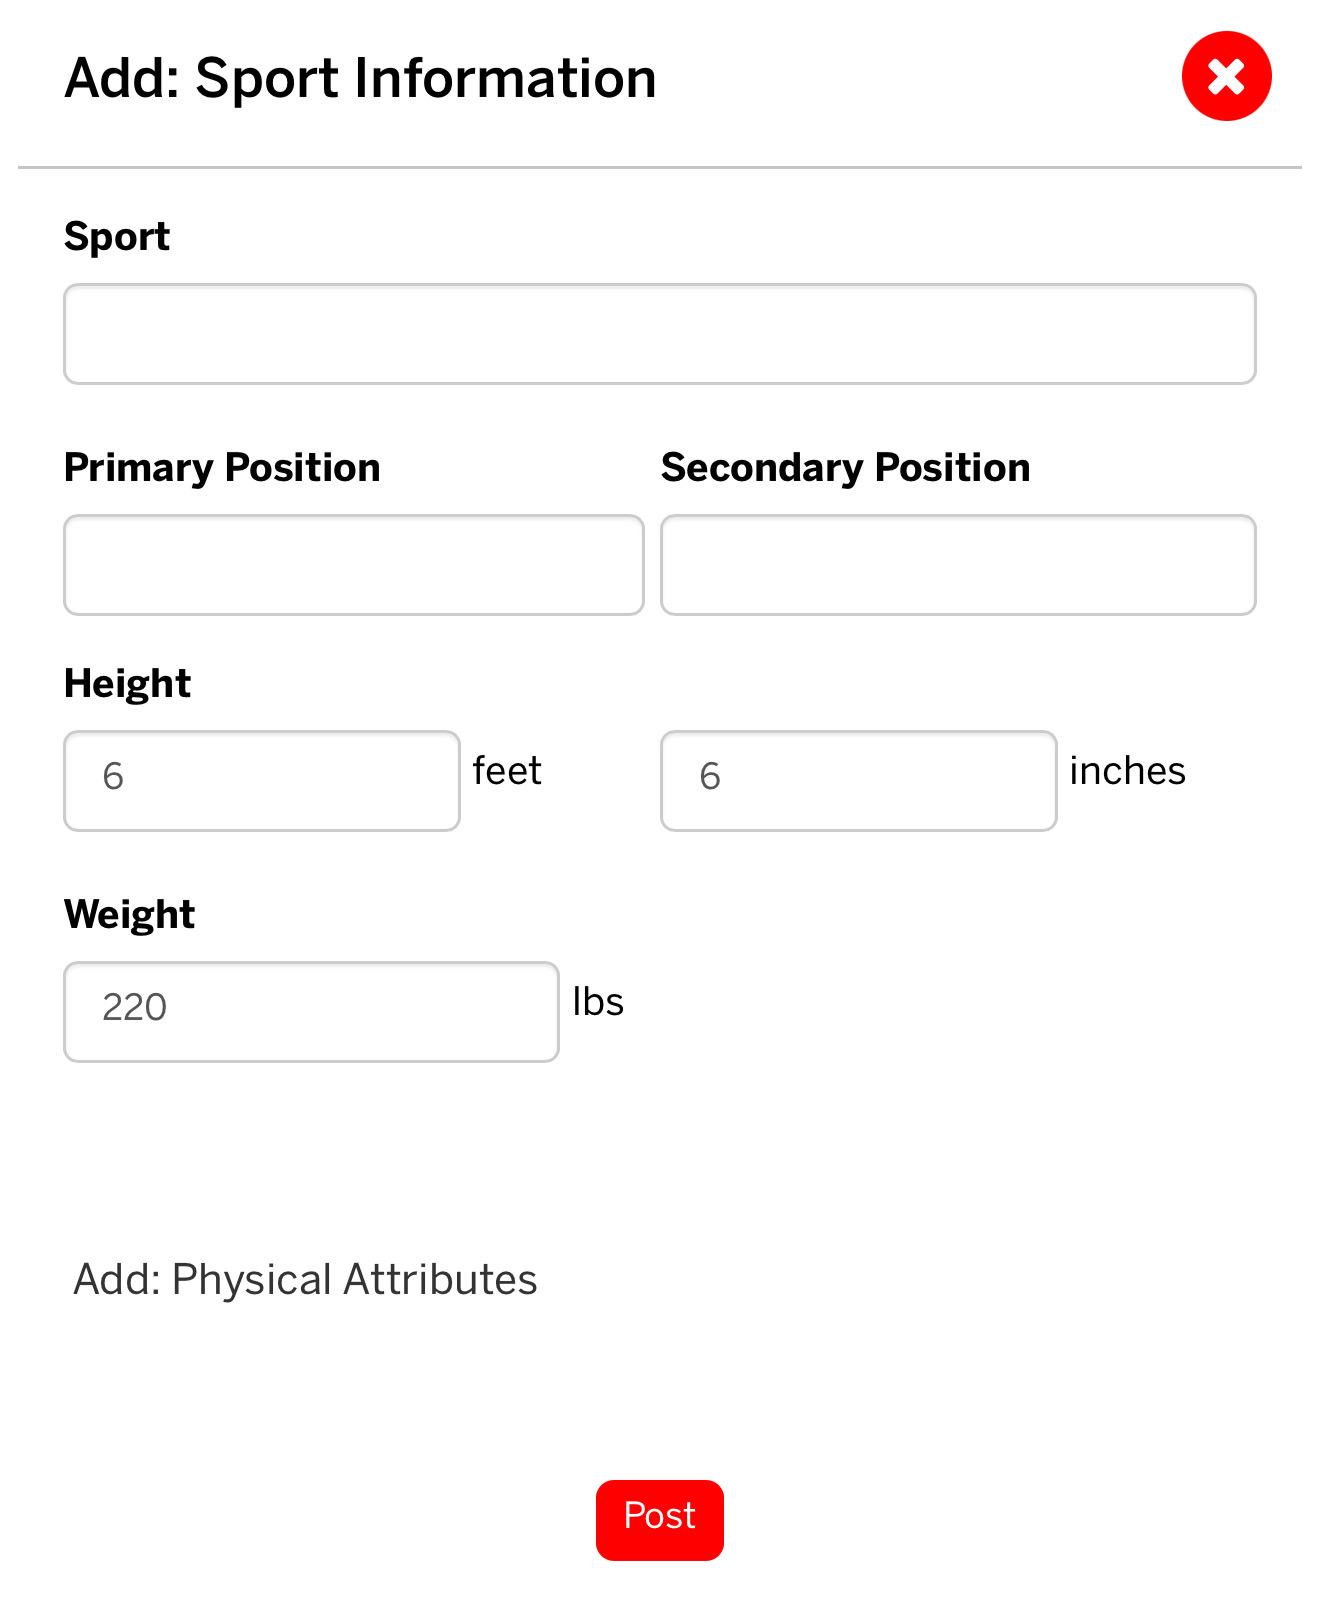The image size is (1320, 1607).
Task: Click the Height section label
Action: [127, 684]
